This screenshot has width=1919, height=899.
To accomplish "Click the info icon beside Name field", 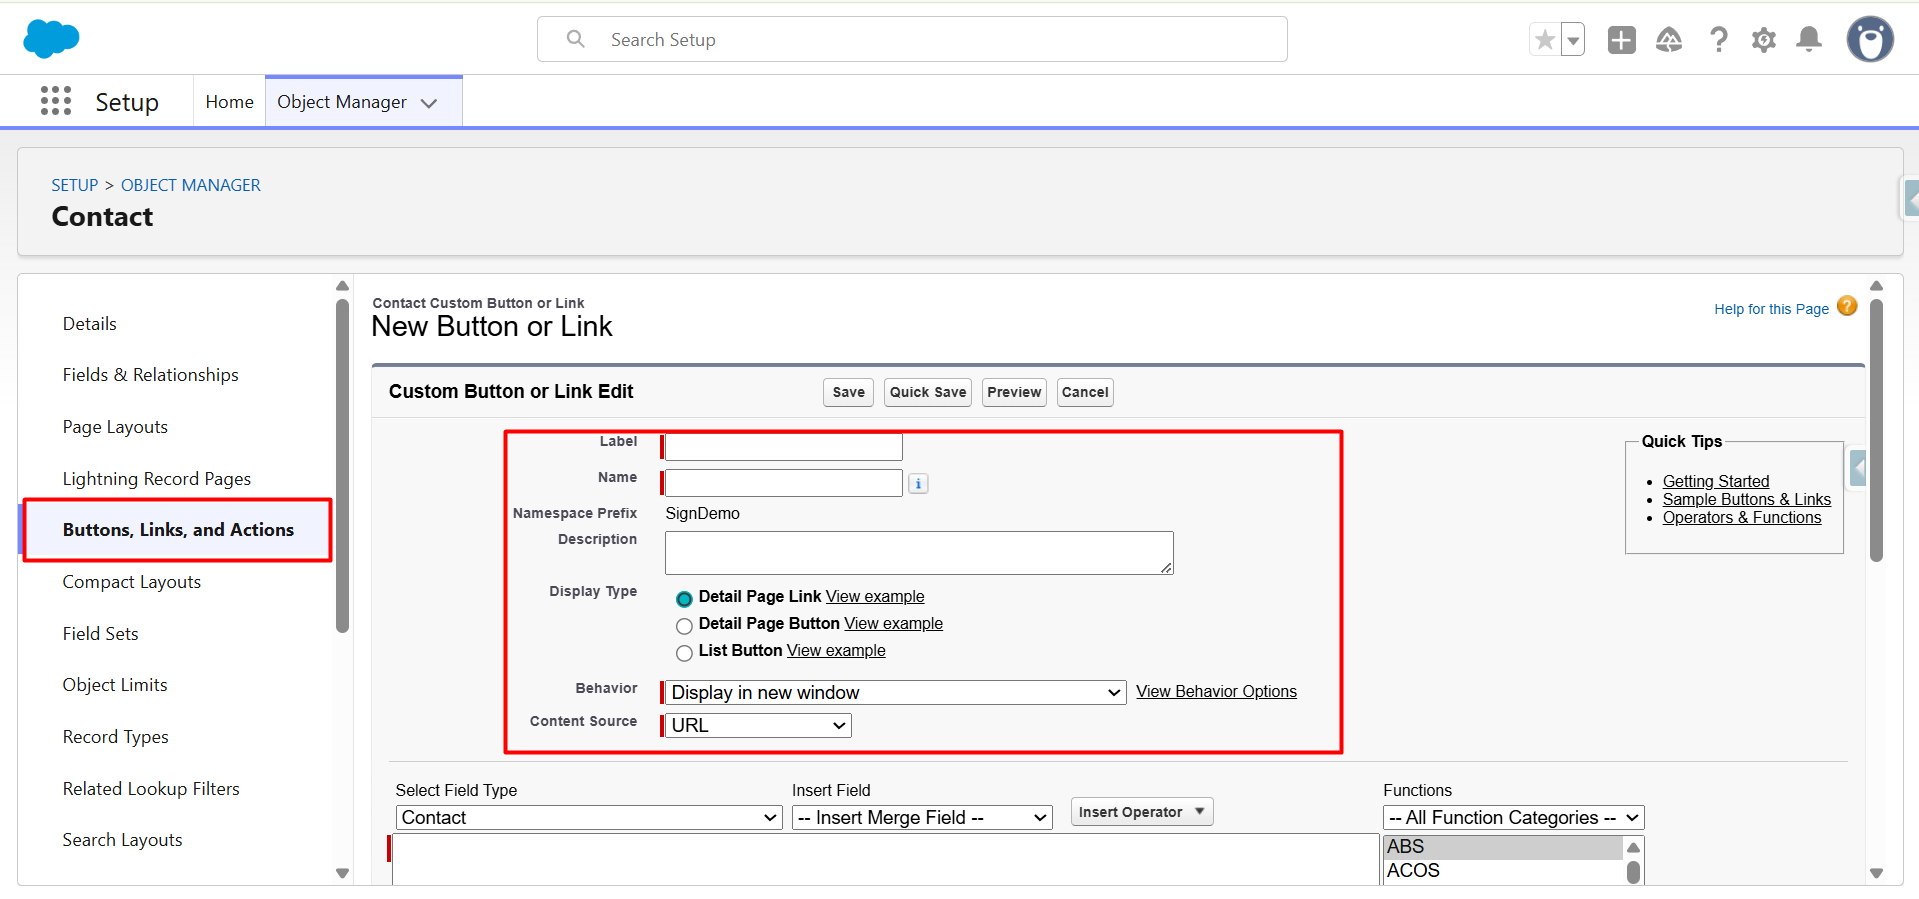I will [x=918, y=484].
